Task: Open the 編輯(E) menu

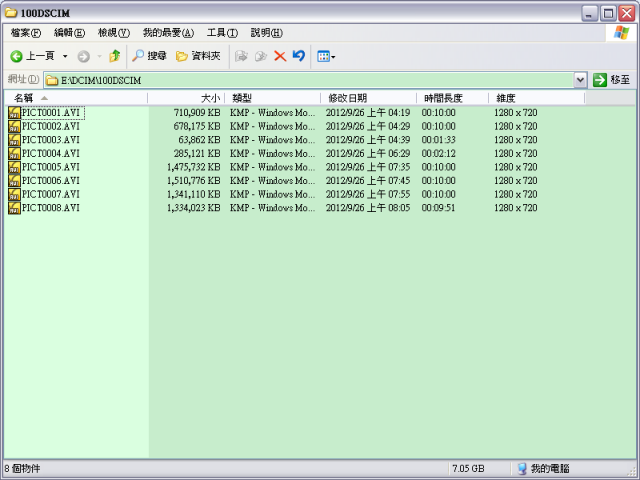Action: [x=69, y=33]
